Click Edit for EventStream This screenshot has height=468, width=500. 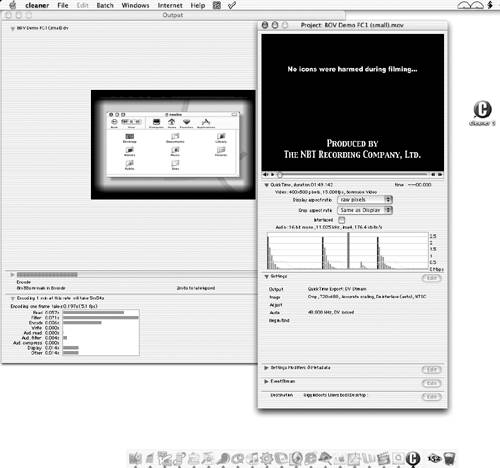pyautogui.click(x=432, y=383)
